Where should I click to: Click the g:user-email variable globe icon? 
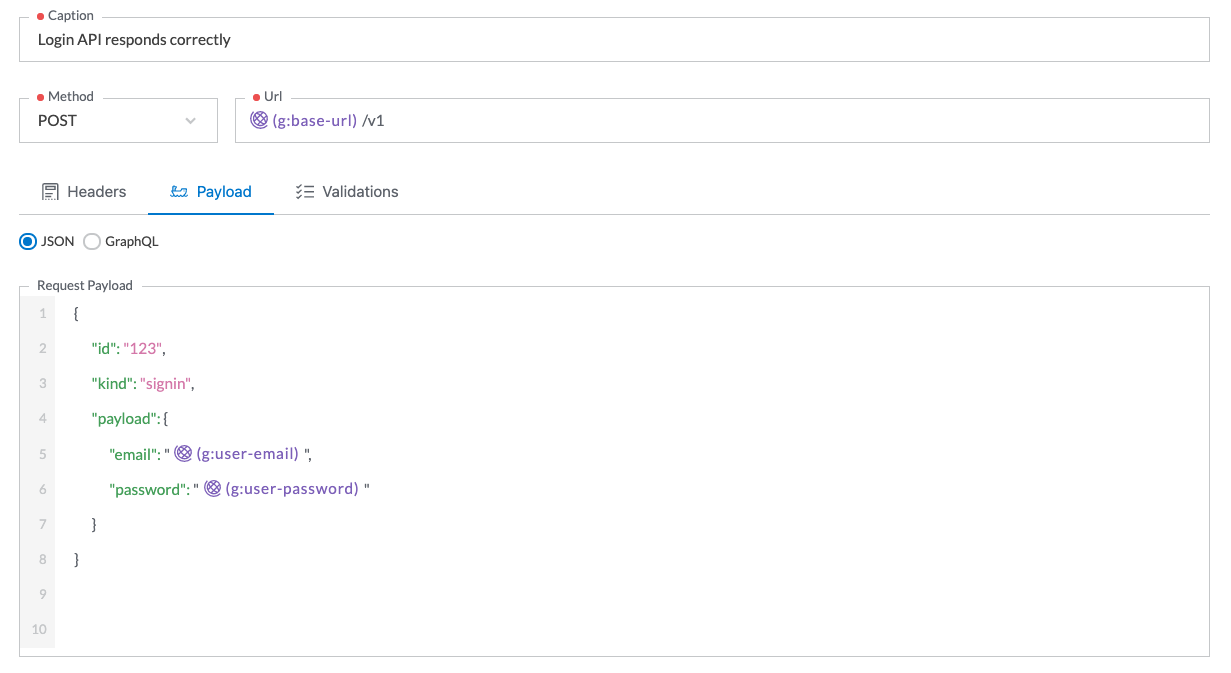pyautogui.click(x=183, y=453)
